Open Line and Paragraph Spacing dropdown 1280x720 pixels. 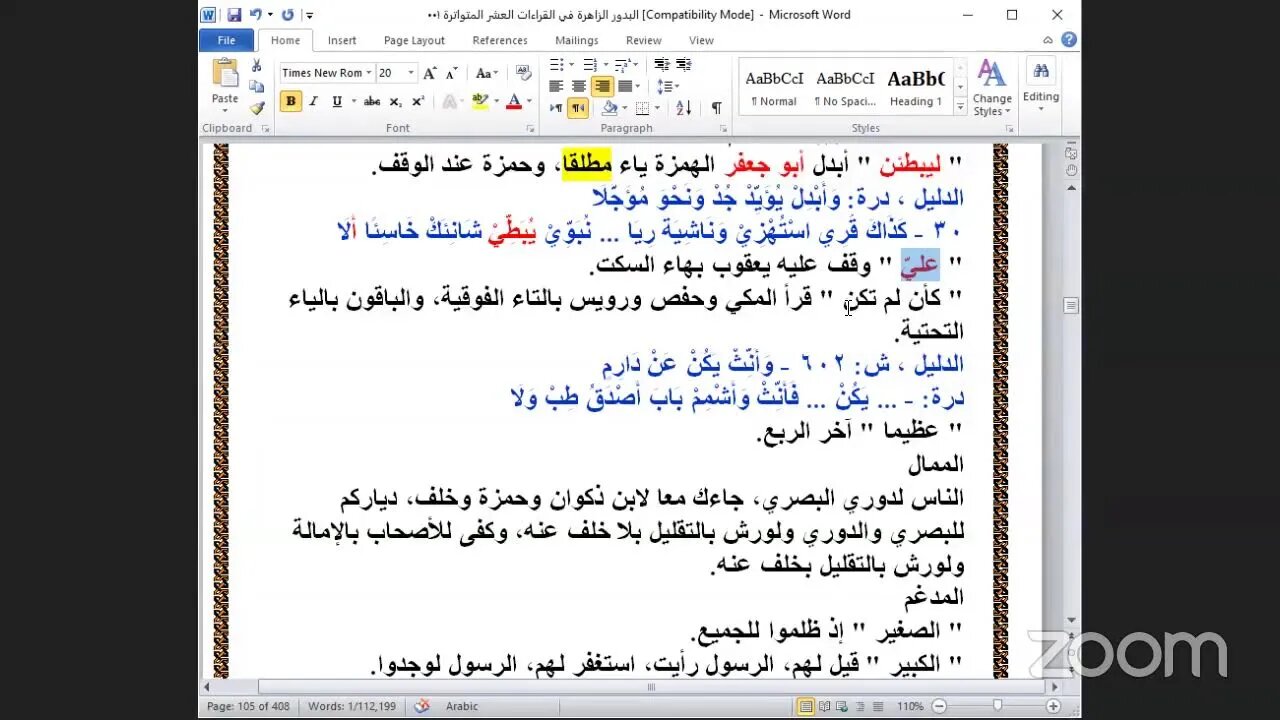[x=668, y=86]
